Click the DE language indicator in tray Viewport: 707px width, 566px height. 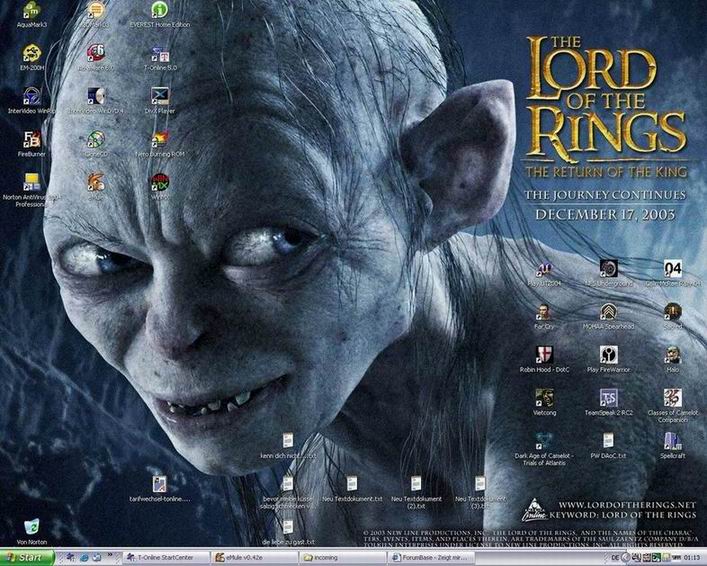[x=615, y=558]
